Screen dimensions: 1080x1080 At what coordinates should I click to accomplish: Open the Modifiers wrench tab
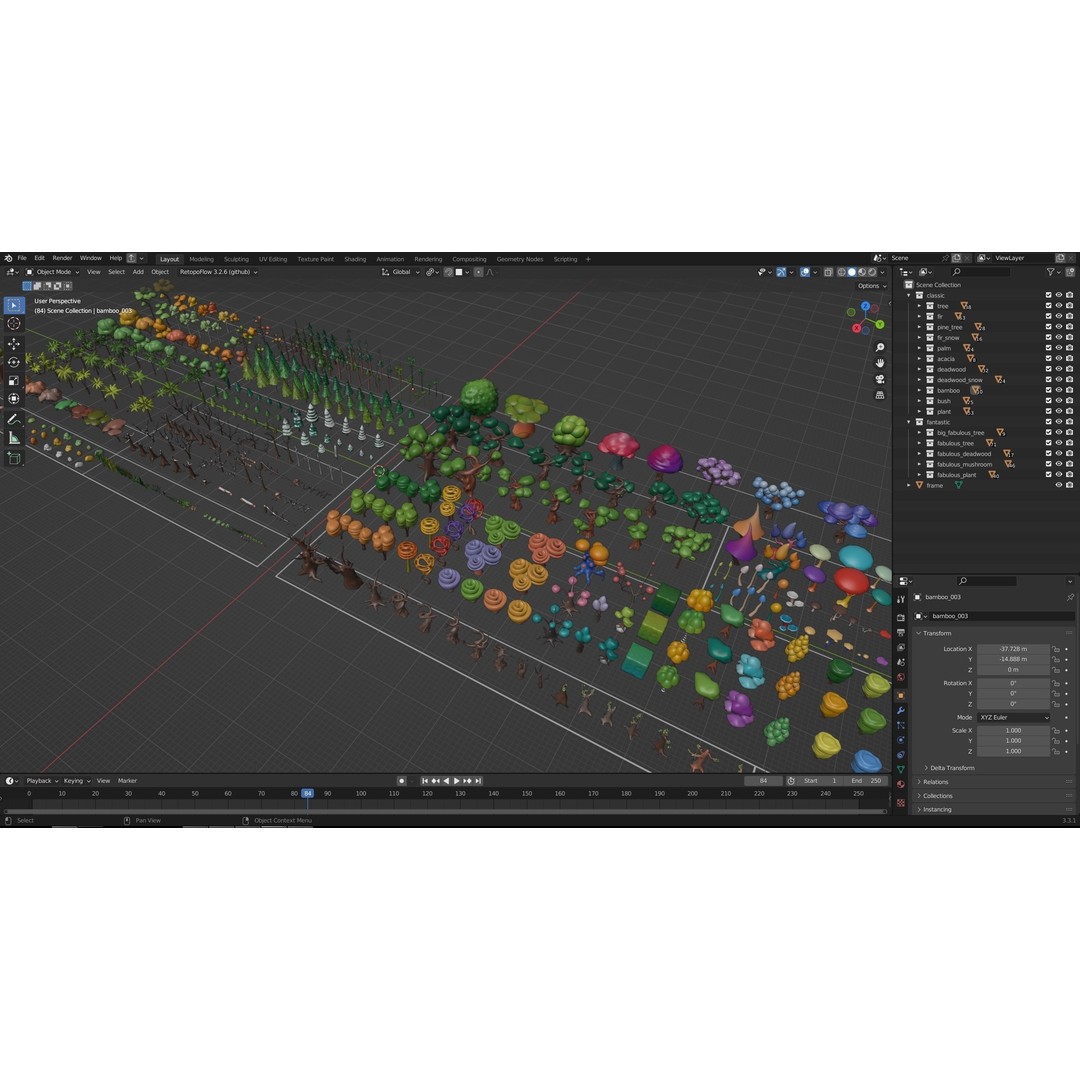900,710
